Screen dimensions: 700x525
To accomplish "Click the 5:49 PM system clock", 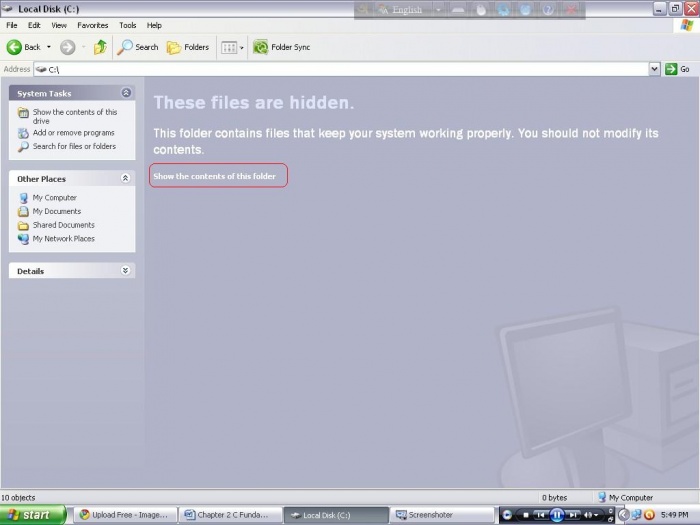I will pos(674,515).
